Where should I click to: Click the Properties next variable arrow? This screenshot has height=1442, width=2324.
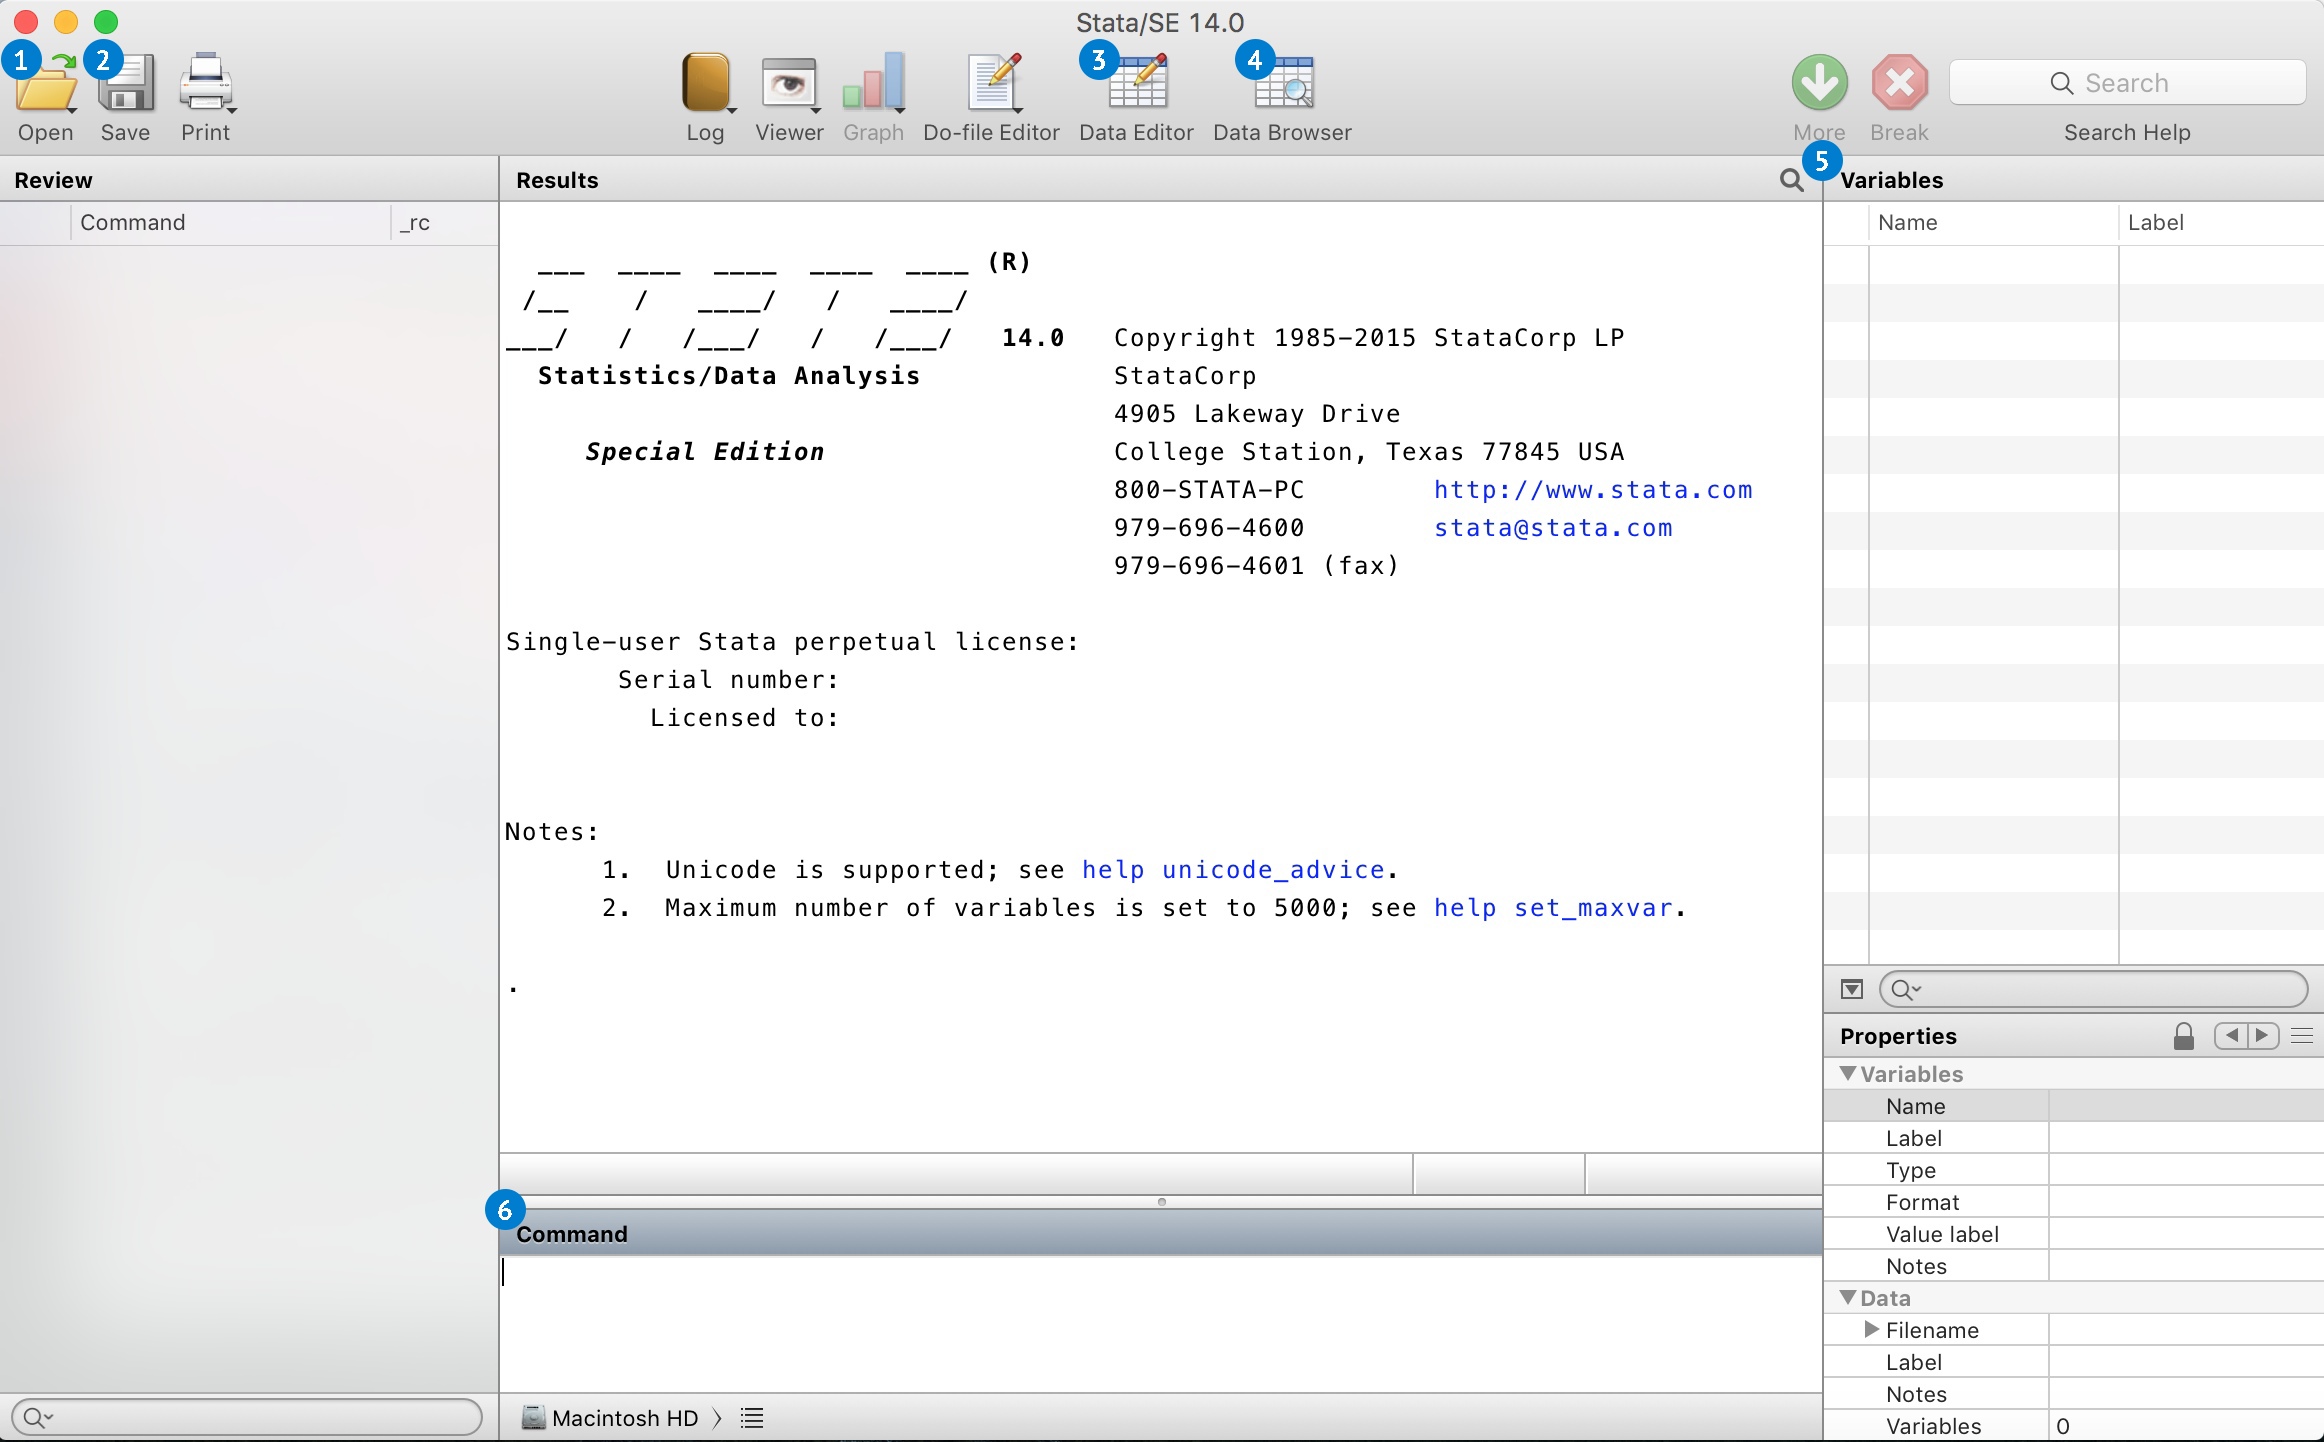2263,1036
